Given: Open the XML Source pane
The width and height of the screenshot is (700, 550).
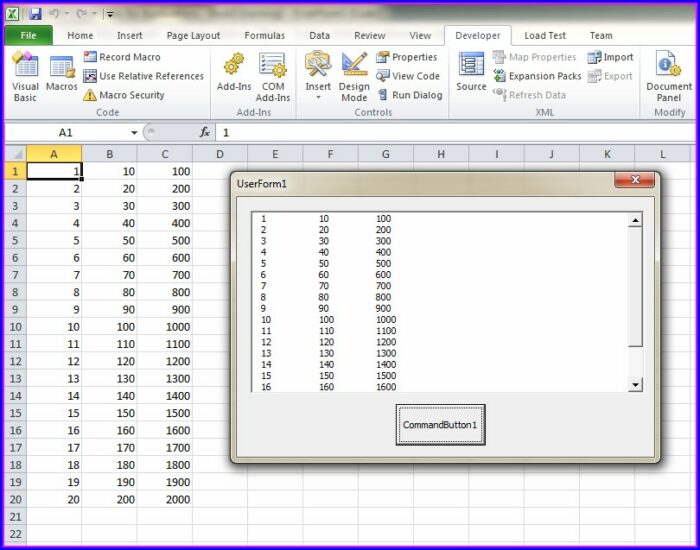Looking at the screenshot, I should pos(471,71).
